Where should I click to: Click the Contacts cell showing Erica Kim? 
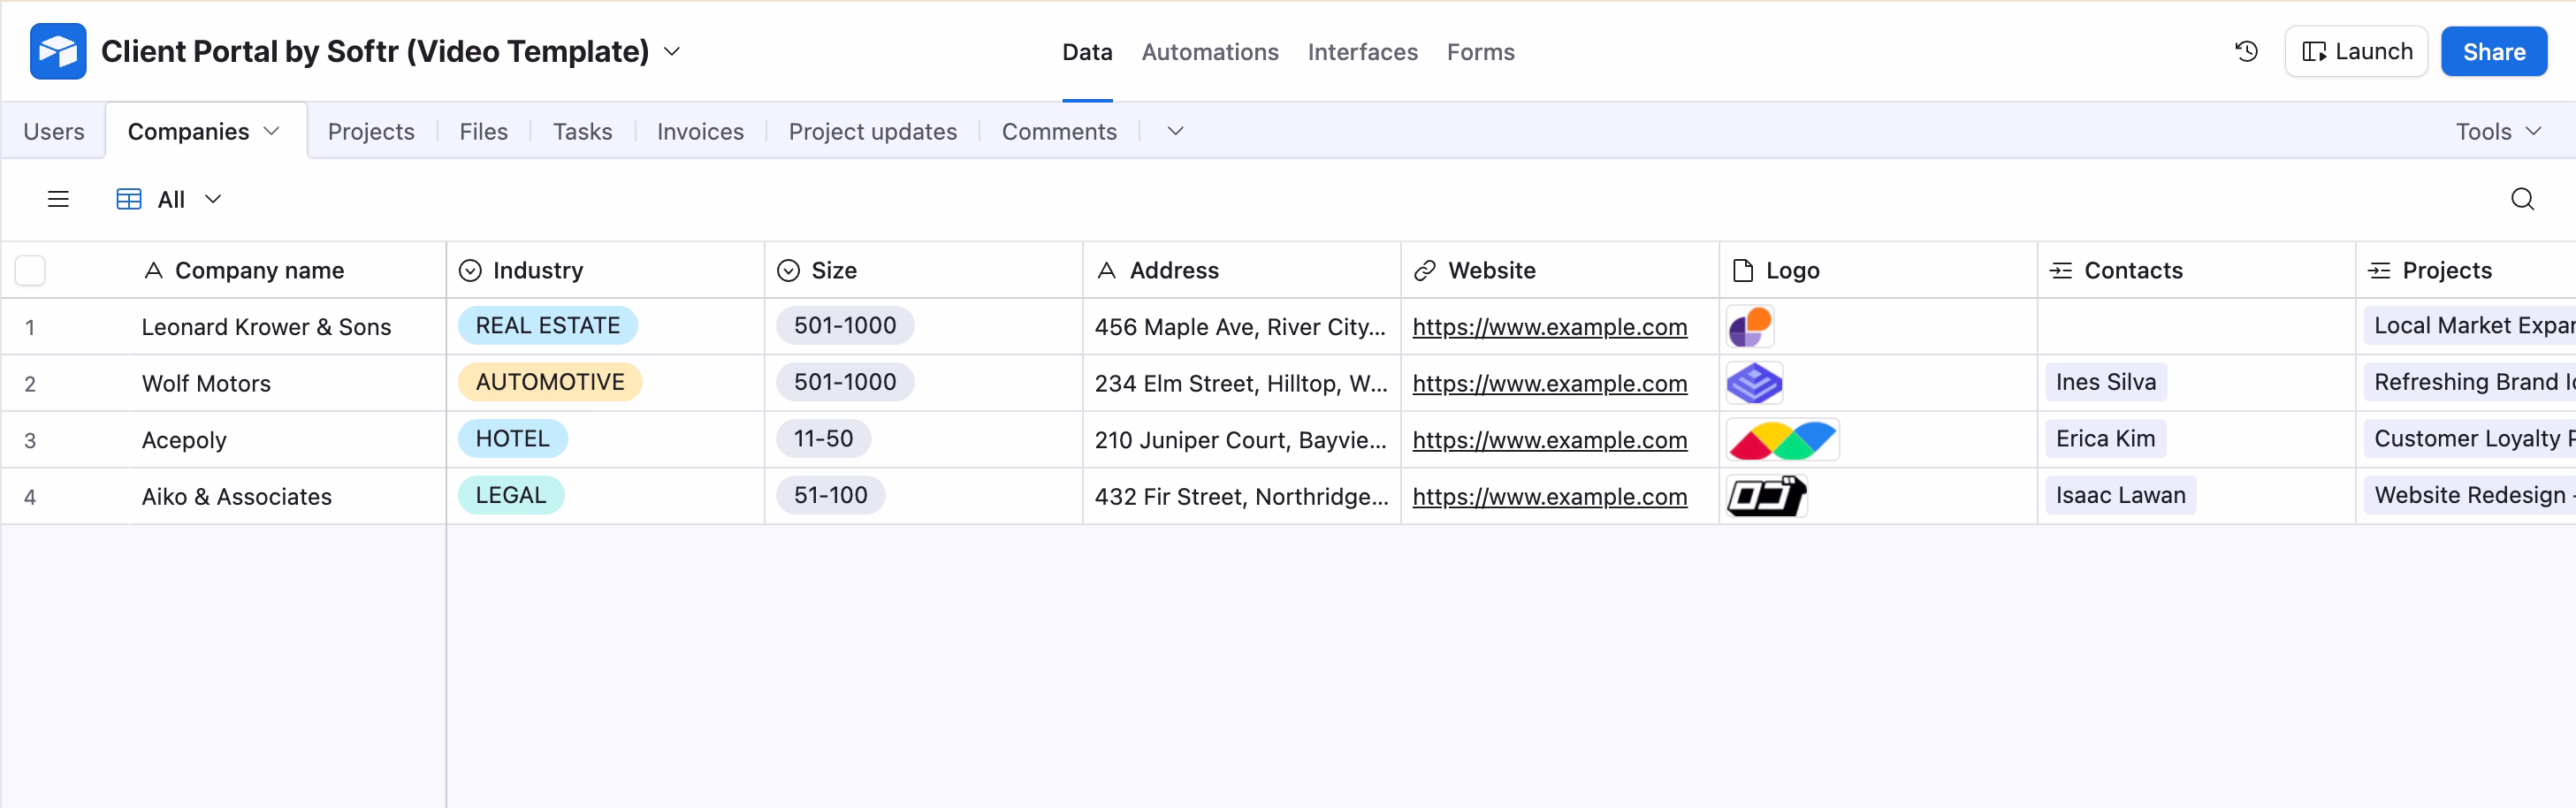tap(2105, 439)
